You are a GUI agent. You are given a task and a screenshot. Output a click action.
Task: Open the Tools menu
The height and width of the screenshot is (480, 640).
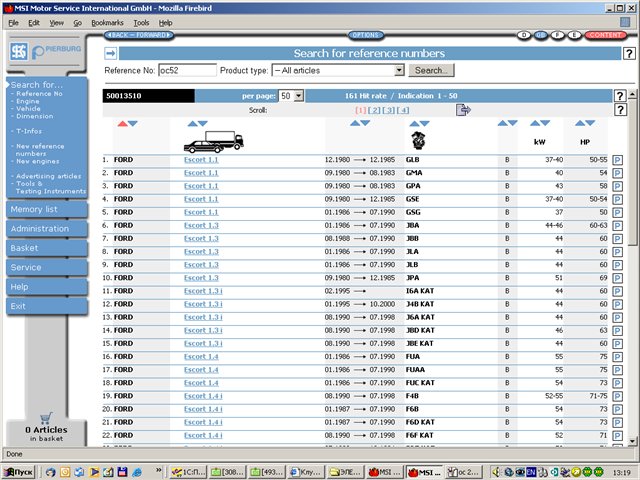tap(141, 23)
